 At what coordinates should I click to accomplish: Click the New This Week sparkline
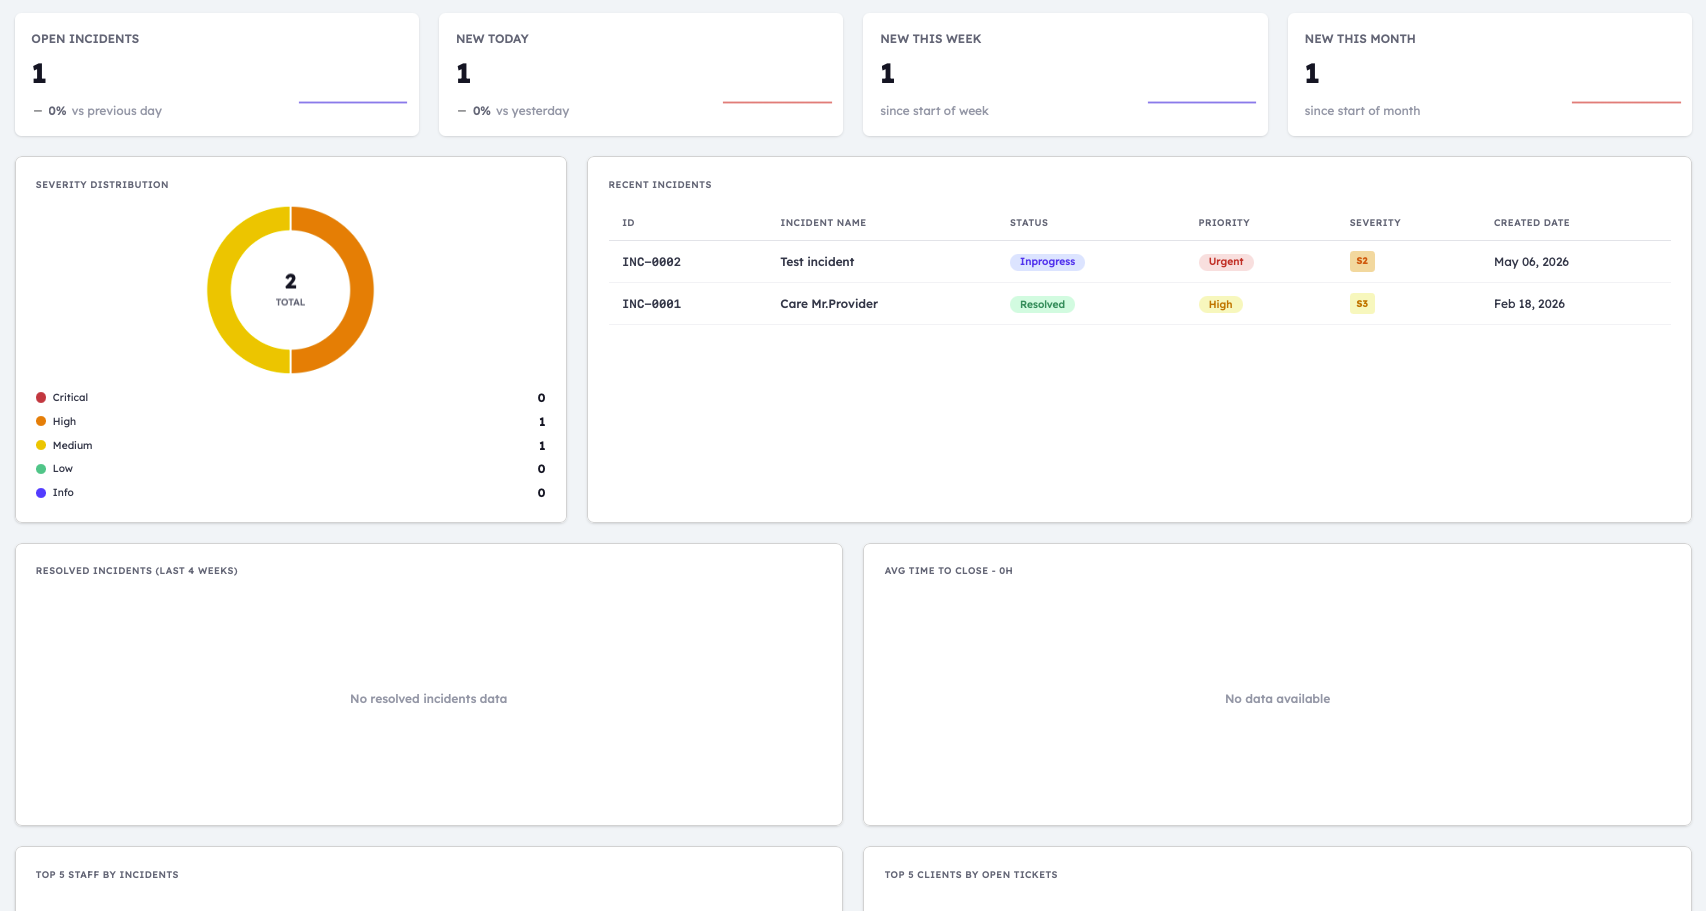[1202, 102]
